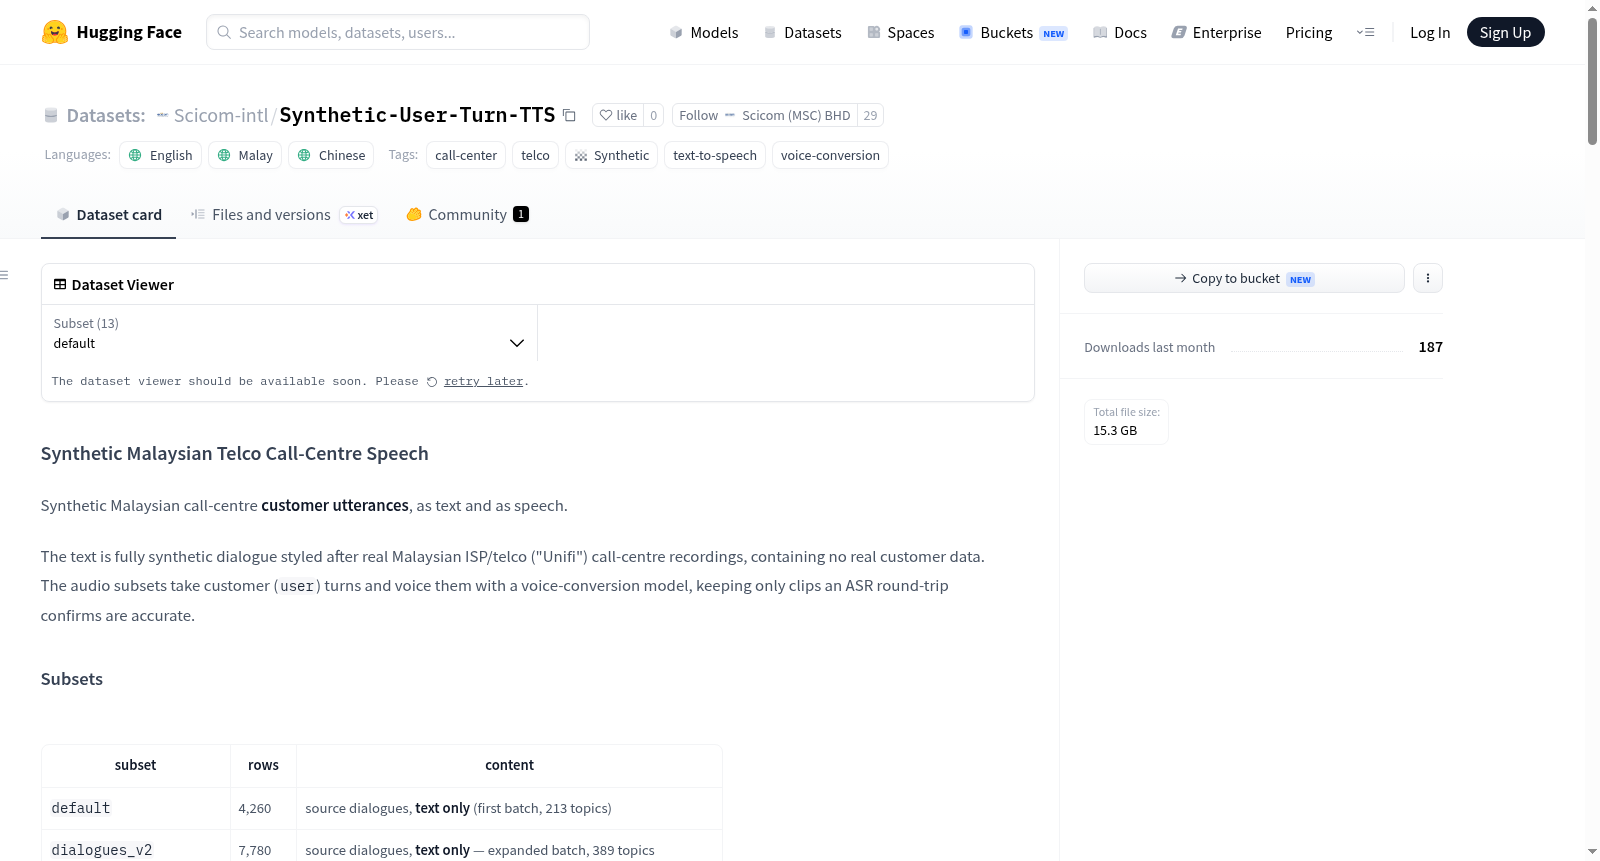Image resolution: width=1600 pixels, height=861 pixels.
Task: Go to the Pricing page
Action: click(1309, 32)
